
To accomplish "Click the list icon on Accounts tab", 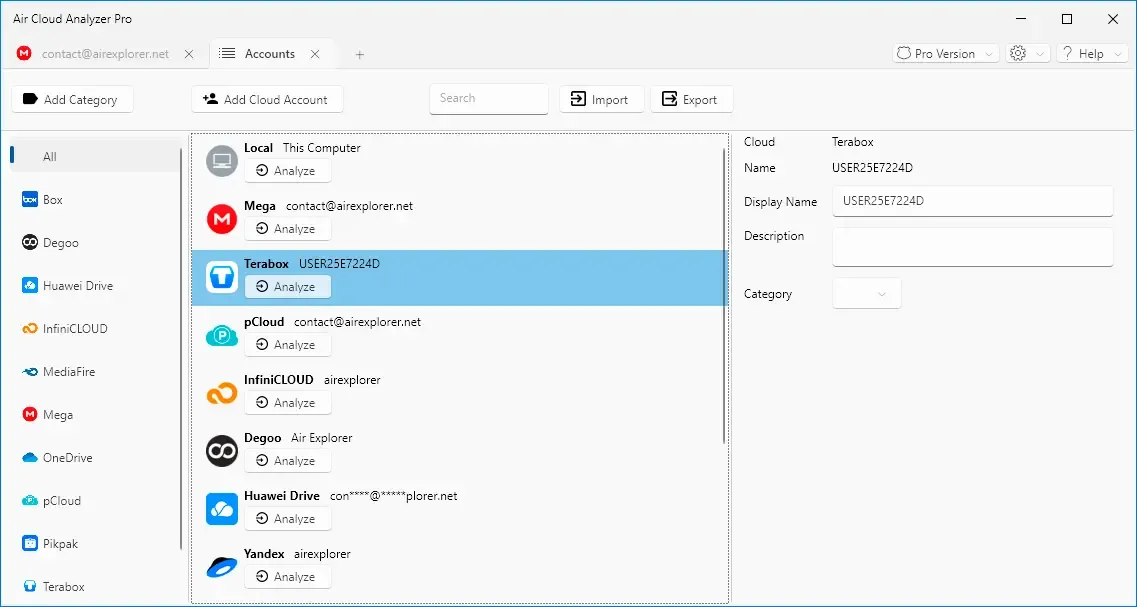I will (227, 54).
